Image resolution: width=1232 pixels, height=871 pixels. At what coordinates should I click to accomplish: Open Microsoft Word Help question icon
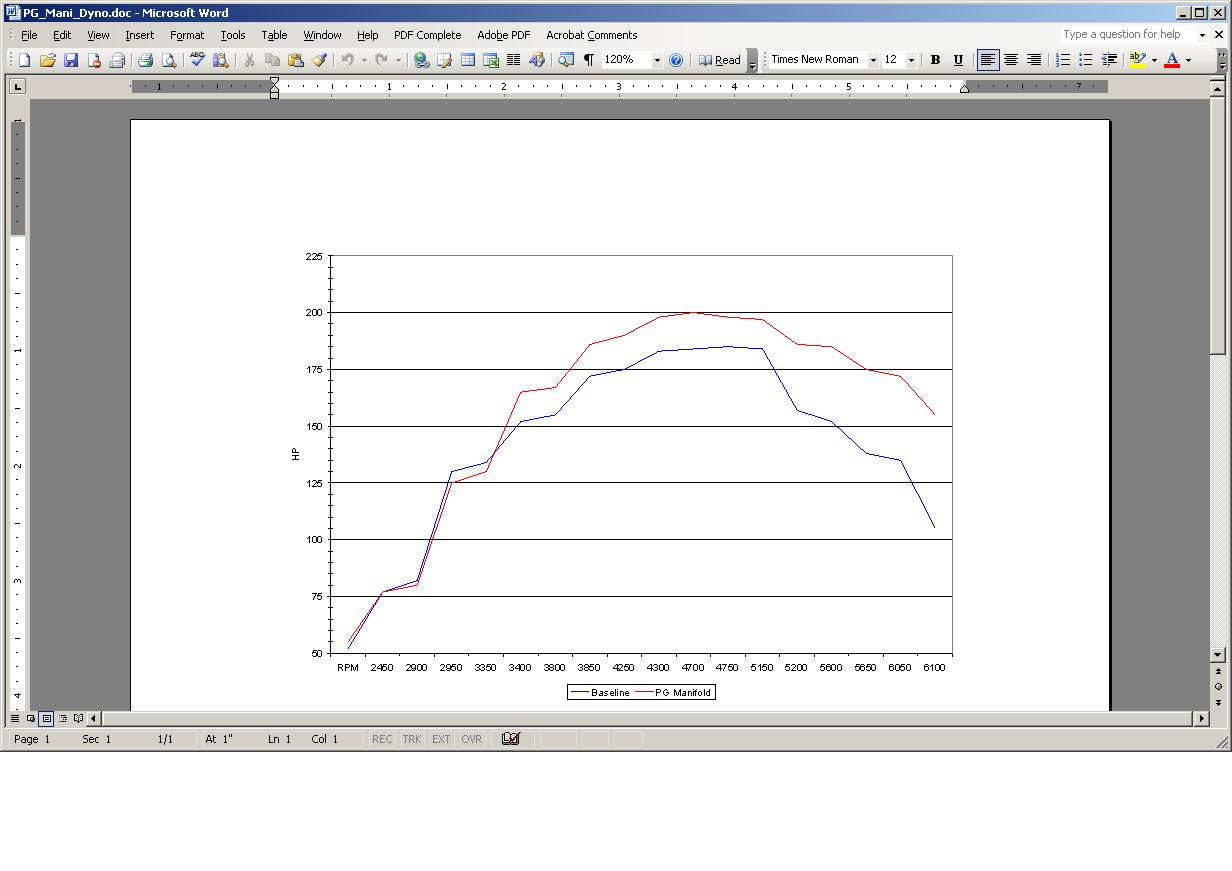pyautogui.click(x=676, y=60)
